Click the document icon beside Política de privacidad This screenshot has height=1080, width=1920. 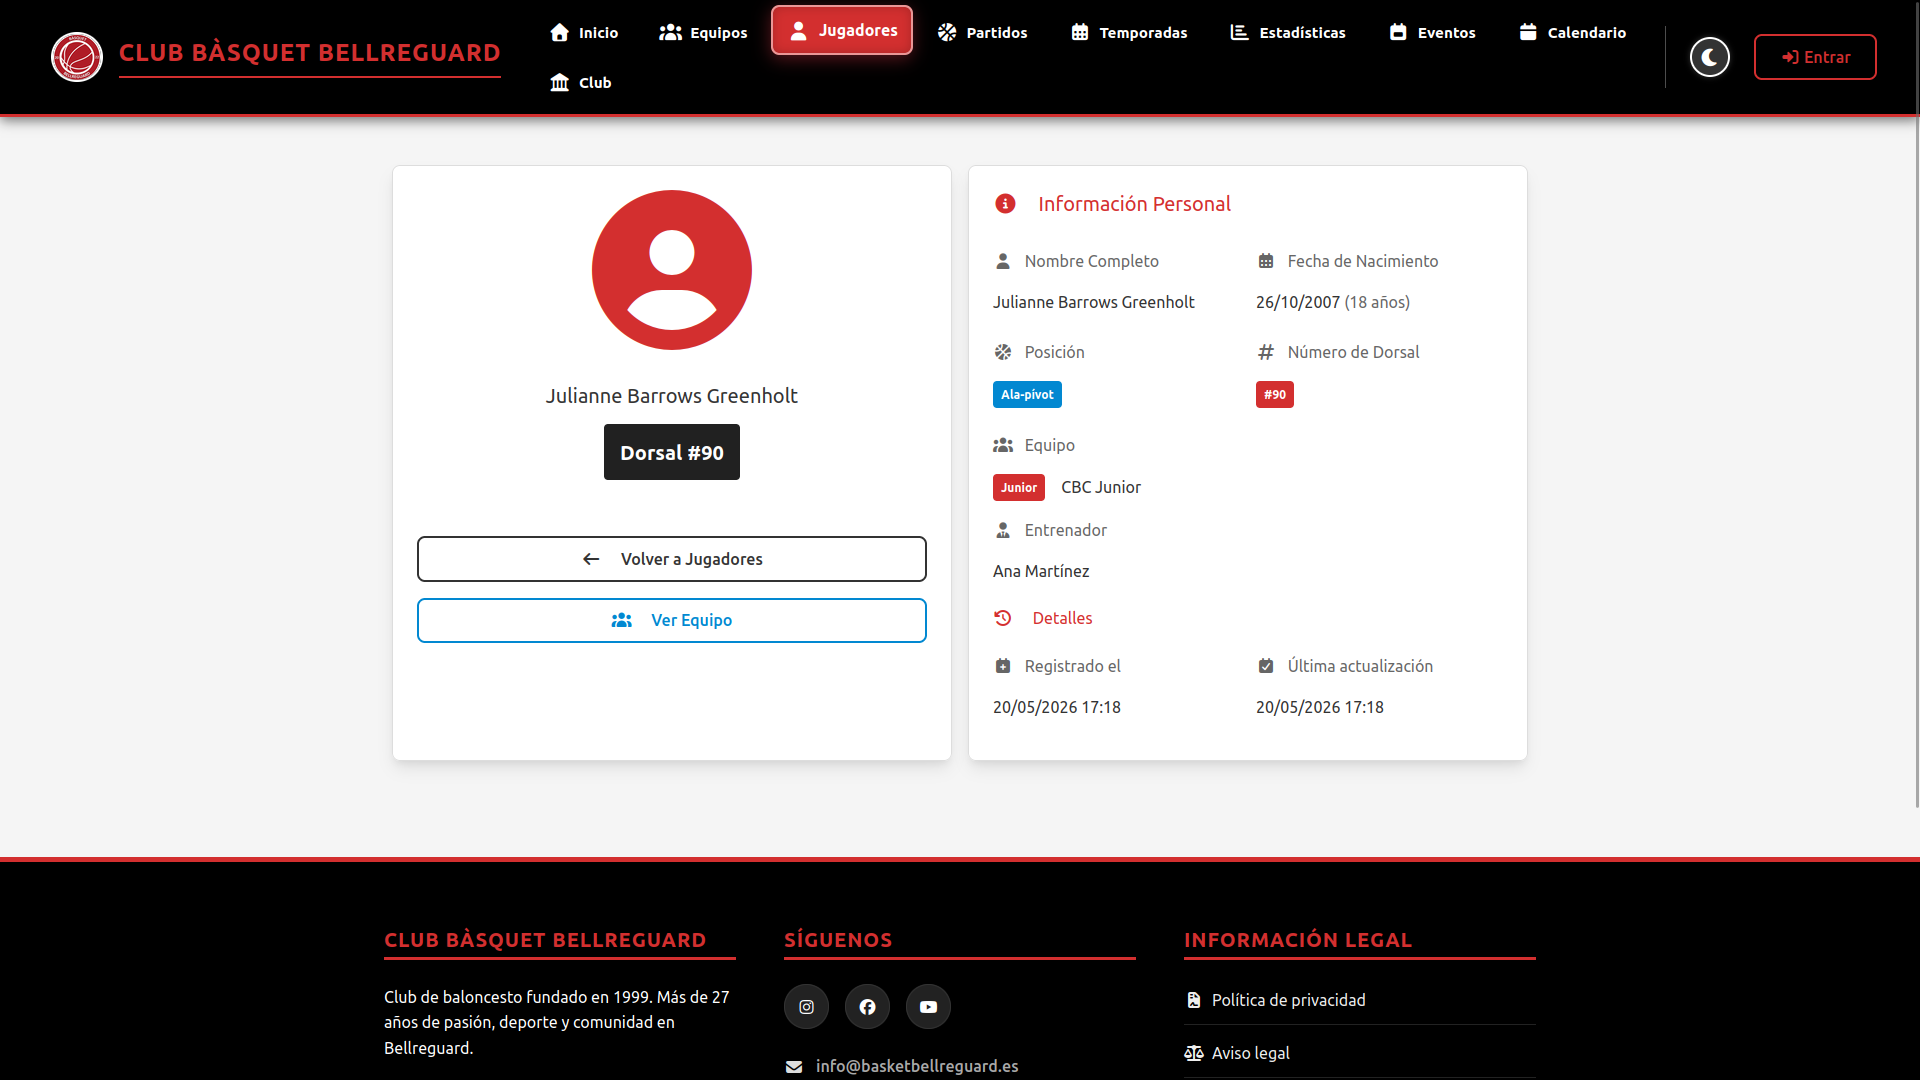click(1193, 1000)
